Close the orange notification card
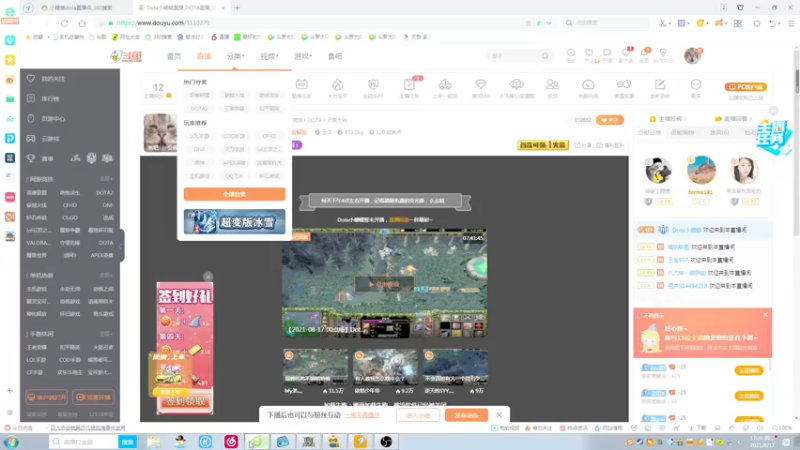 click(x=765, y=315)
